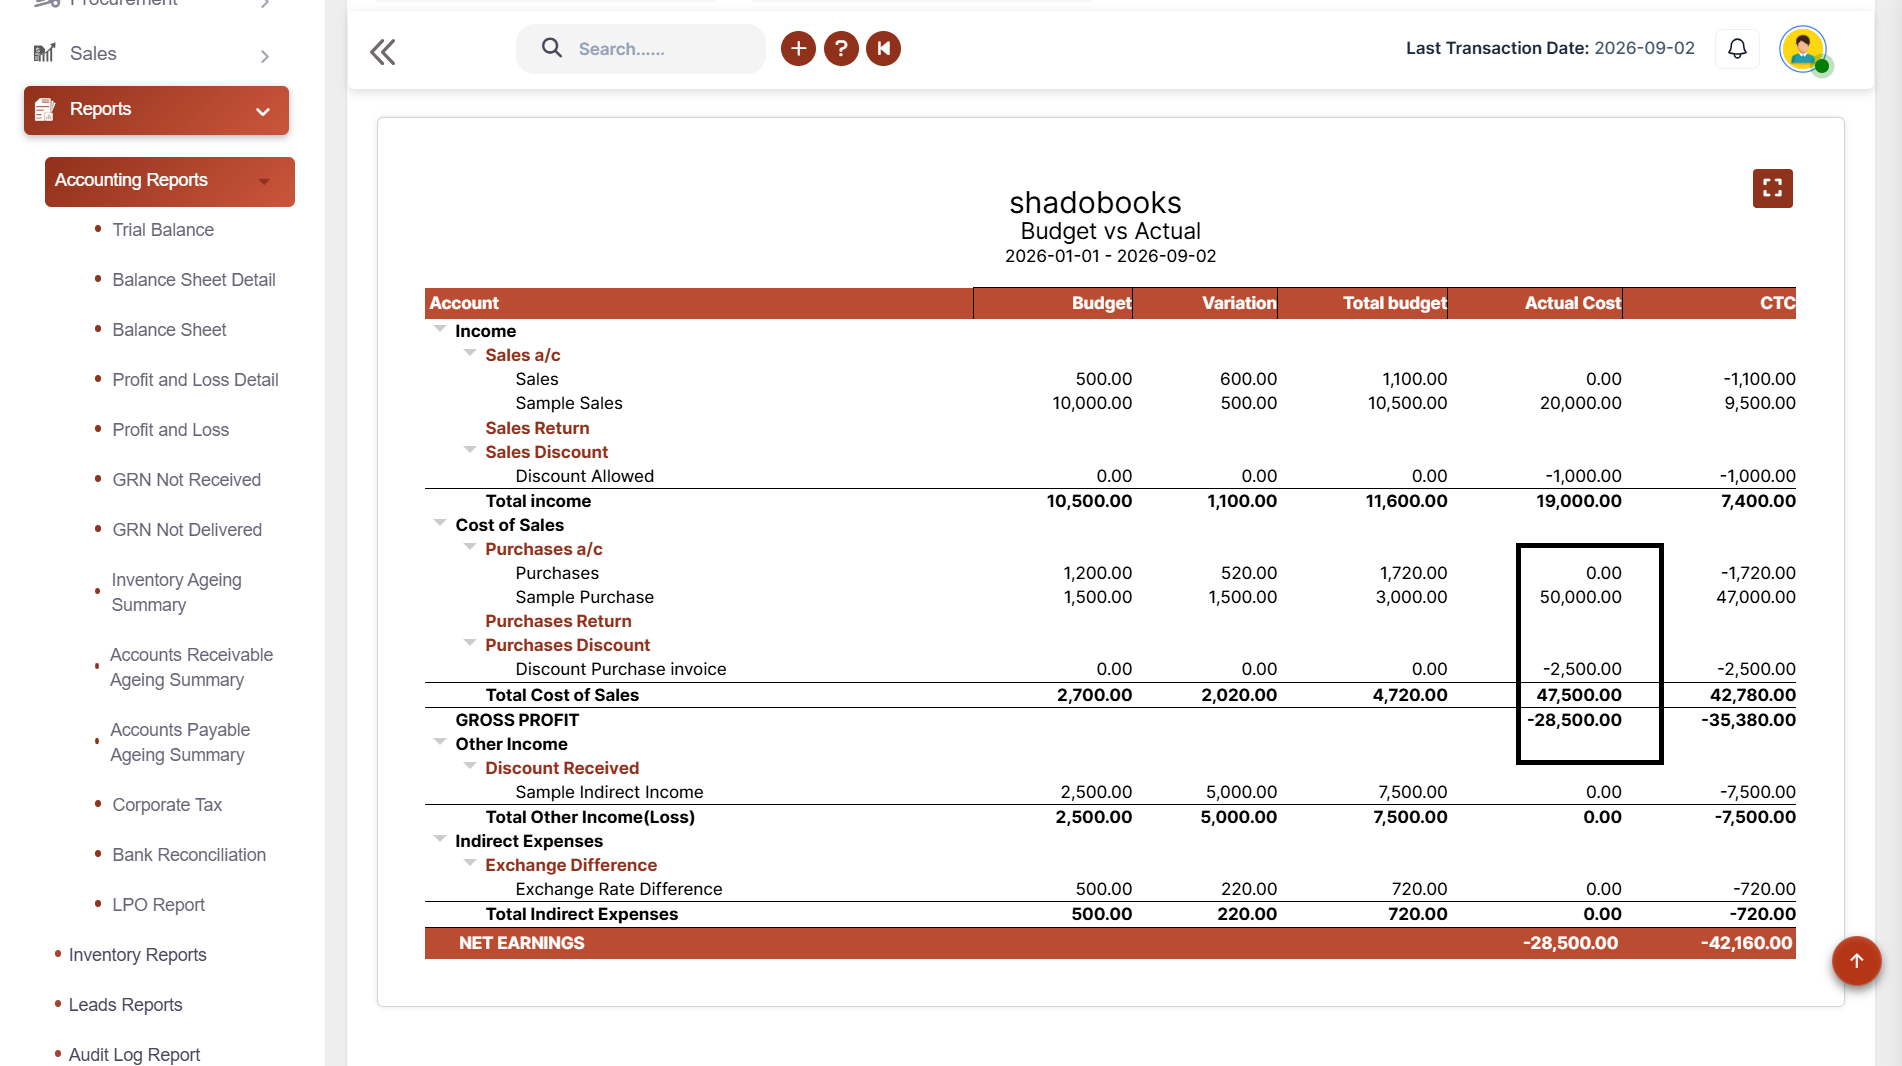This screenshot has height=1066, width=1902.
Task: Toggle fullscreen report view
Action: tap(1773, 188)
